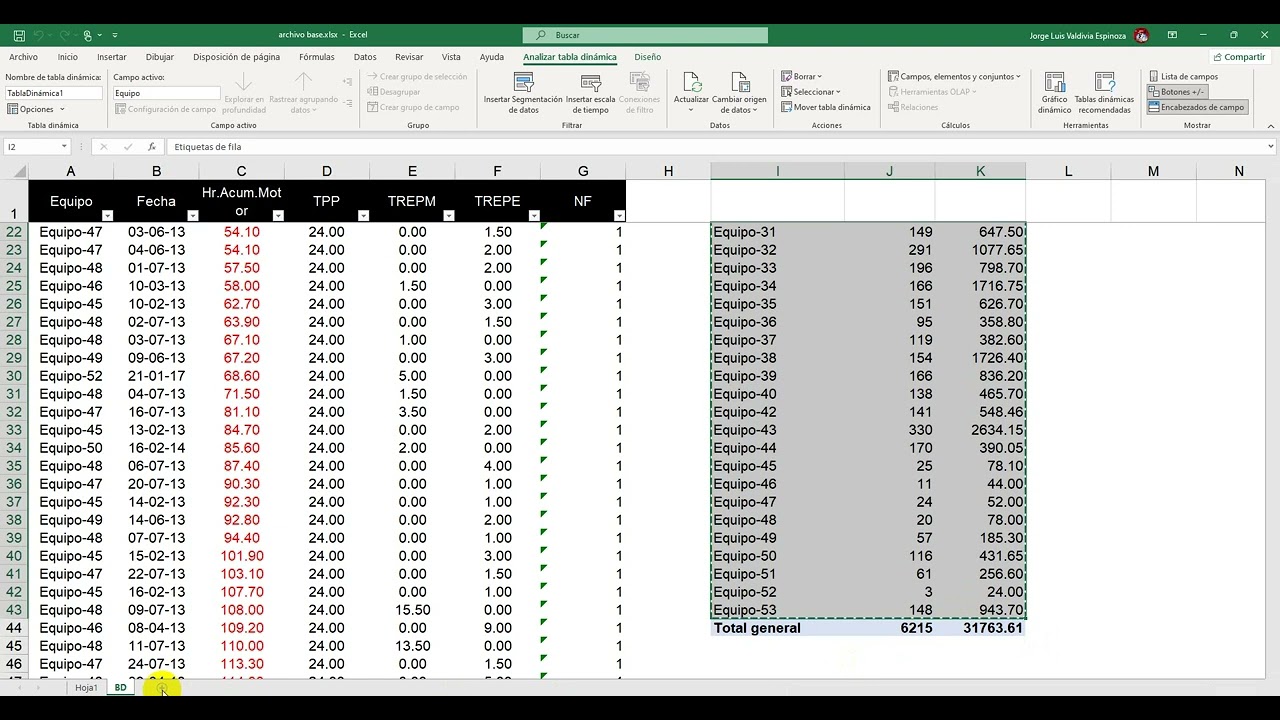Click Opciones icon under table name
The image size is (1280, 720).
13,109
